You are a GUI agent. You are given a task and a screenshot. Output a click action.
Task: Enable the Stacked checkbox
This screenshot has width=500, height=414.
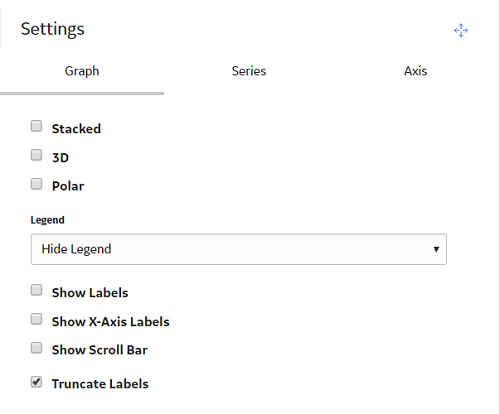[36, 126]
